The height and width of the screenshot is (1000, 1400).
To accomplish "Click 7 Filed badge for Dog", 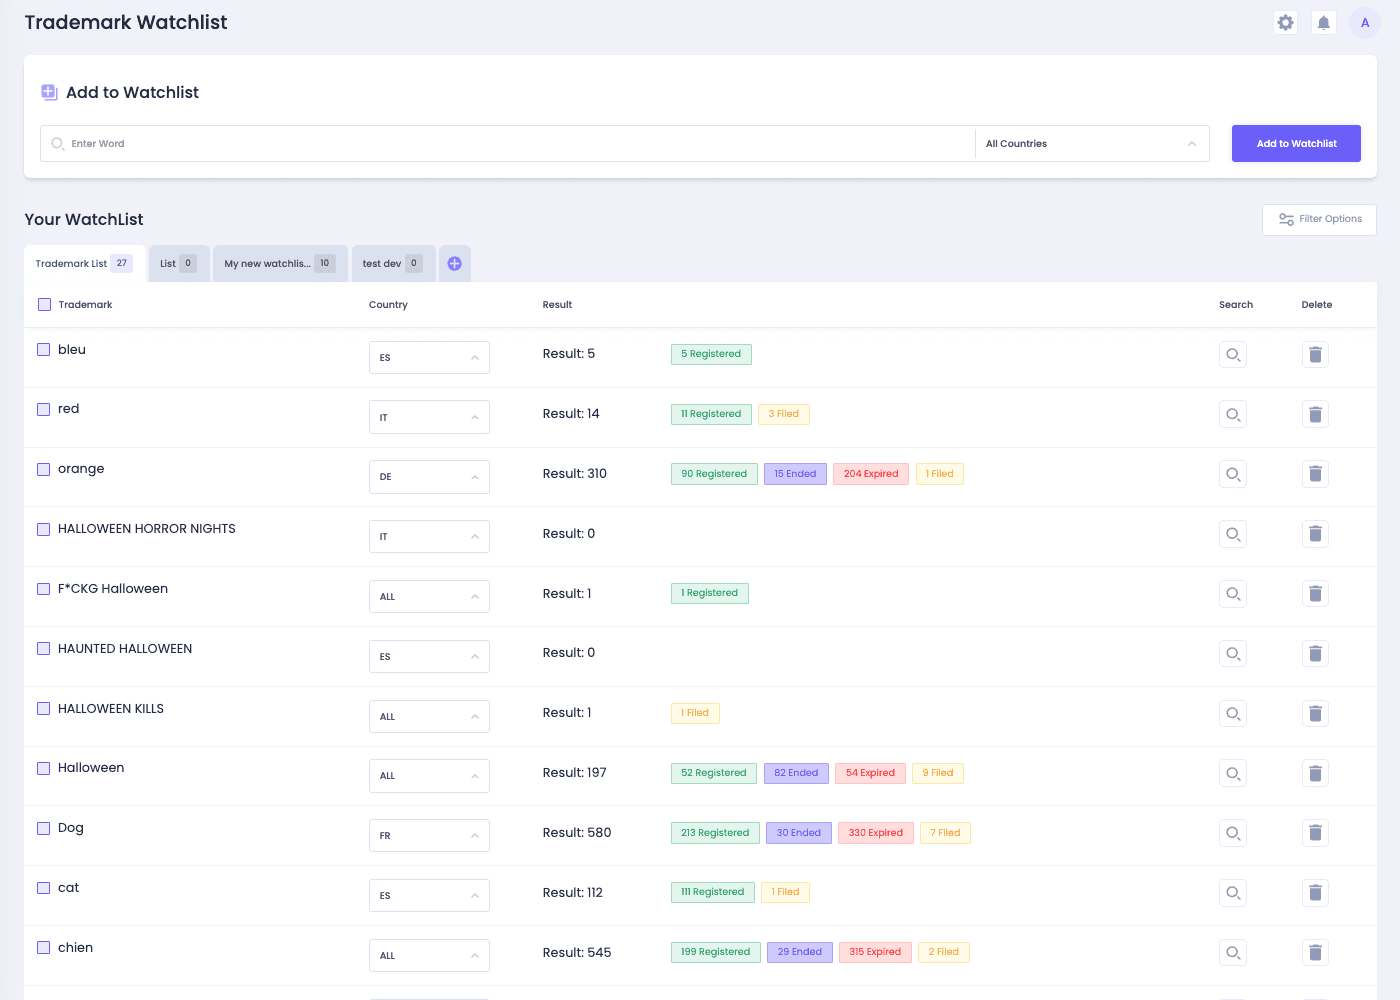I will (x=945, y=833).
